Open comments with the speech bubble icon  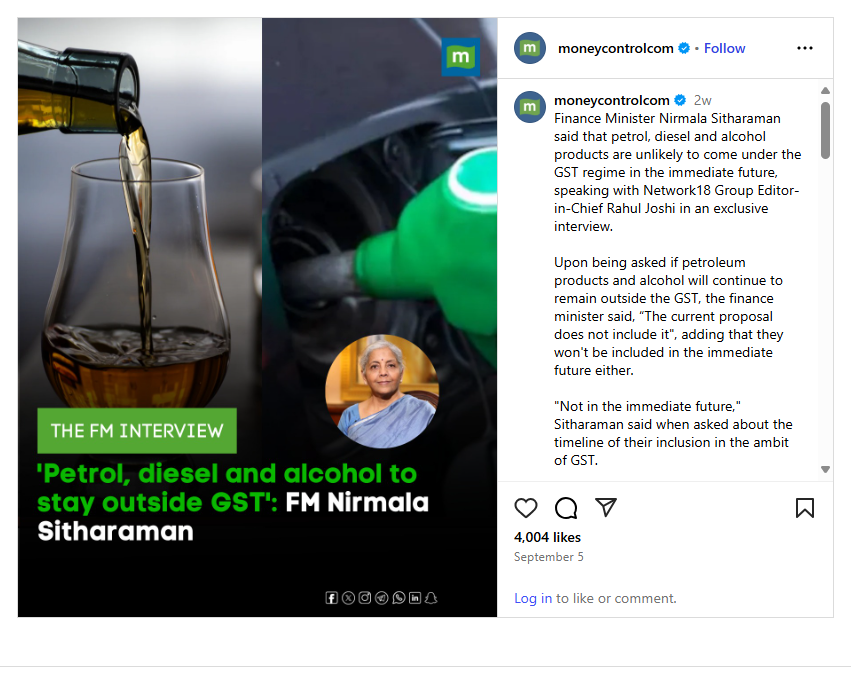pos(566,508)
